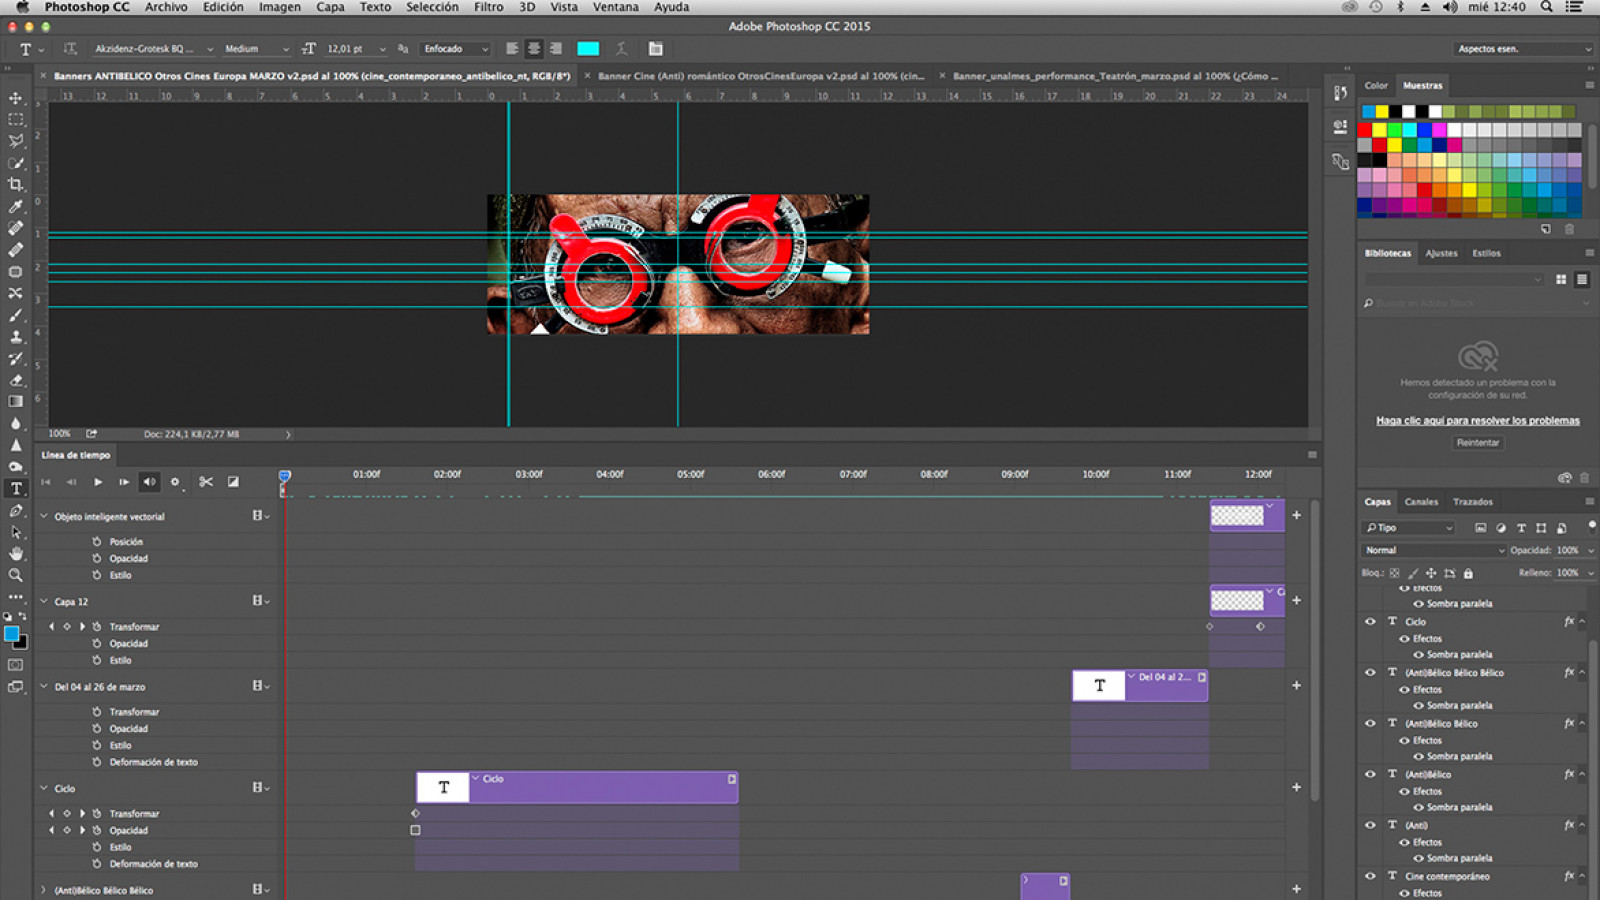This screenshot has height=900, width=1600.
Task: Select the Pen tool
Action: point(15,511)
